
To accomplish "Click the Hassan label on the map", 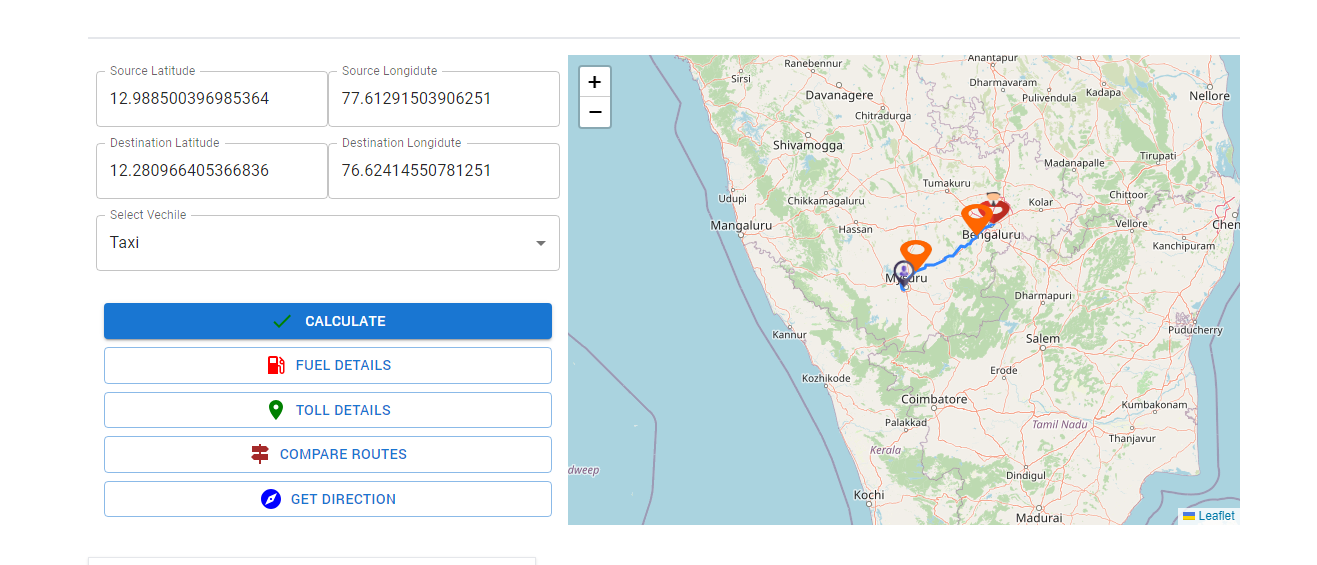I will [855, 229].
